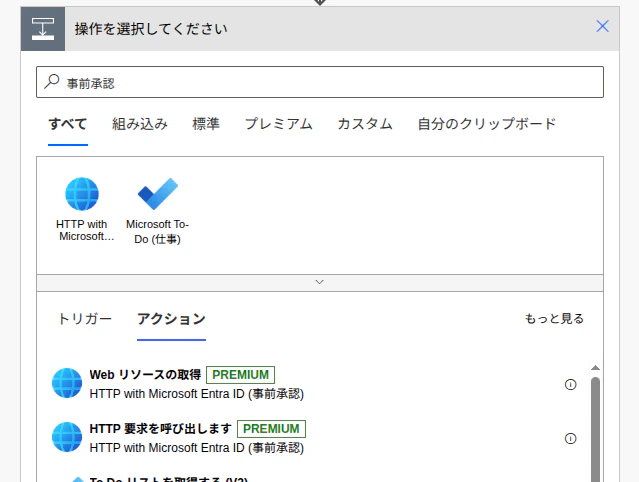Click the operation selector header icon

click(43, 29)
